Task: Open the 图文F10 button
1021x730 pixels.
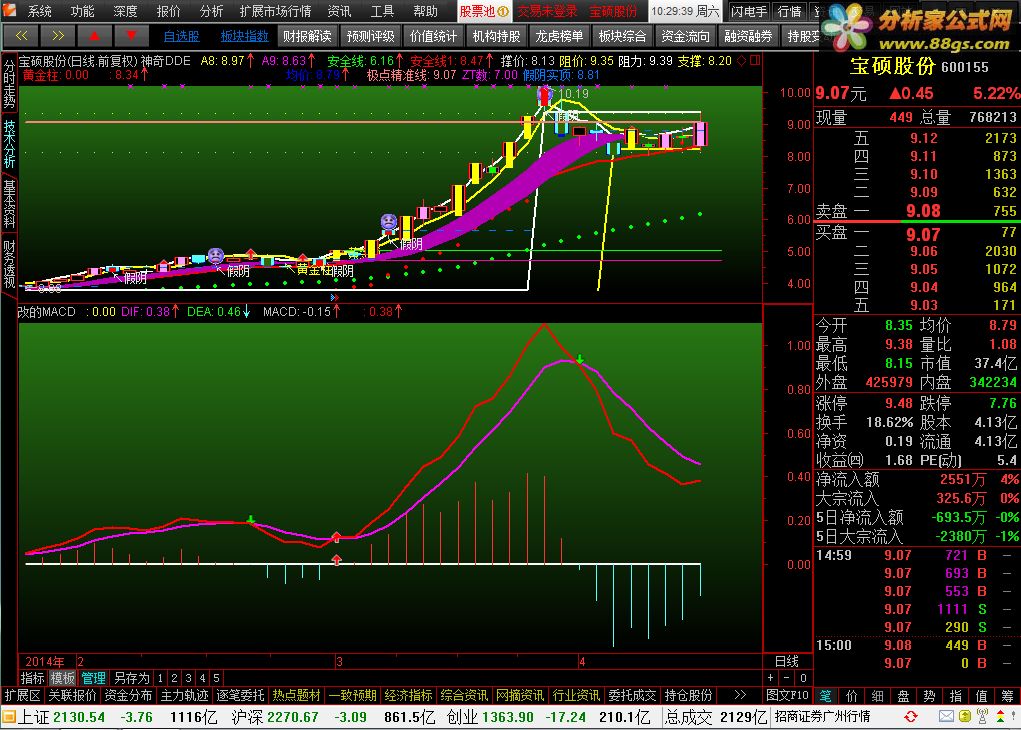Action: 787,695
